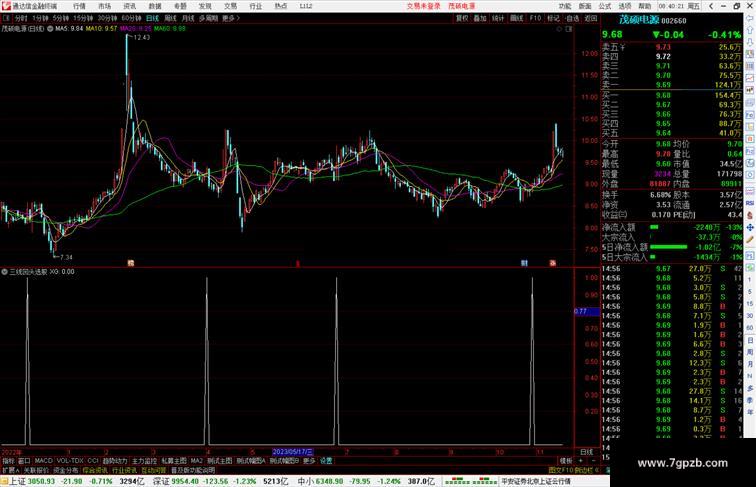Screen dimensions: 756x487
Task: Click the 复权 toolbar button
Action: 462,18
